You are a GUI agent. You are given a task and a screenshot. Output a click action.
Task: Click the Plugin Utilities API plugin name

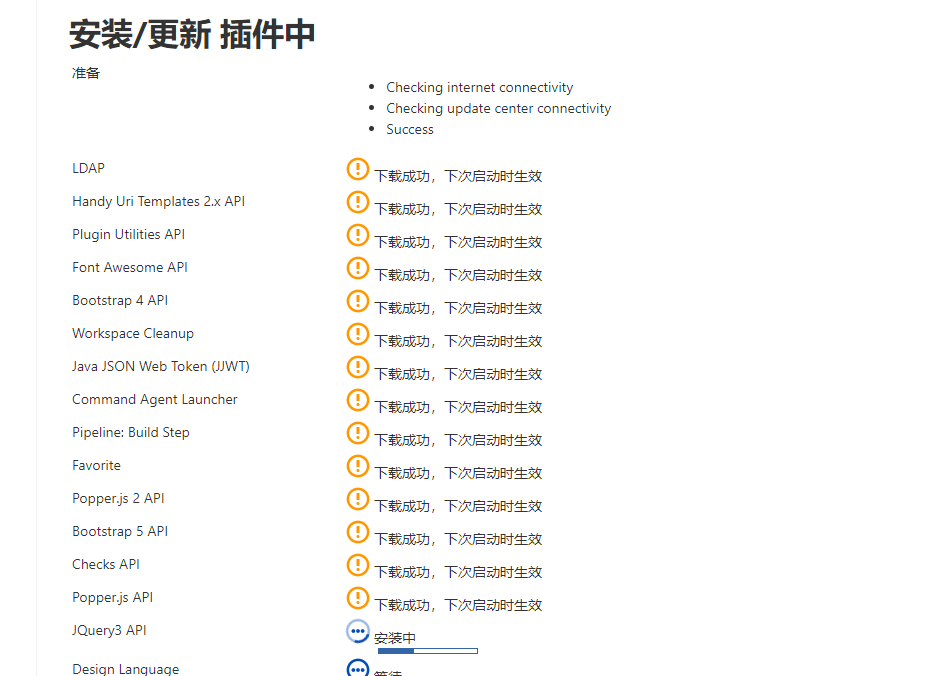click(128, 234)
